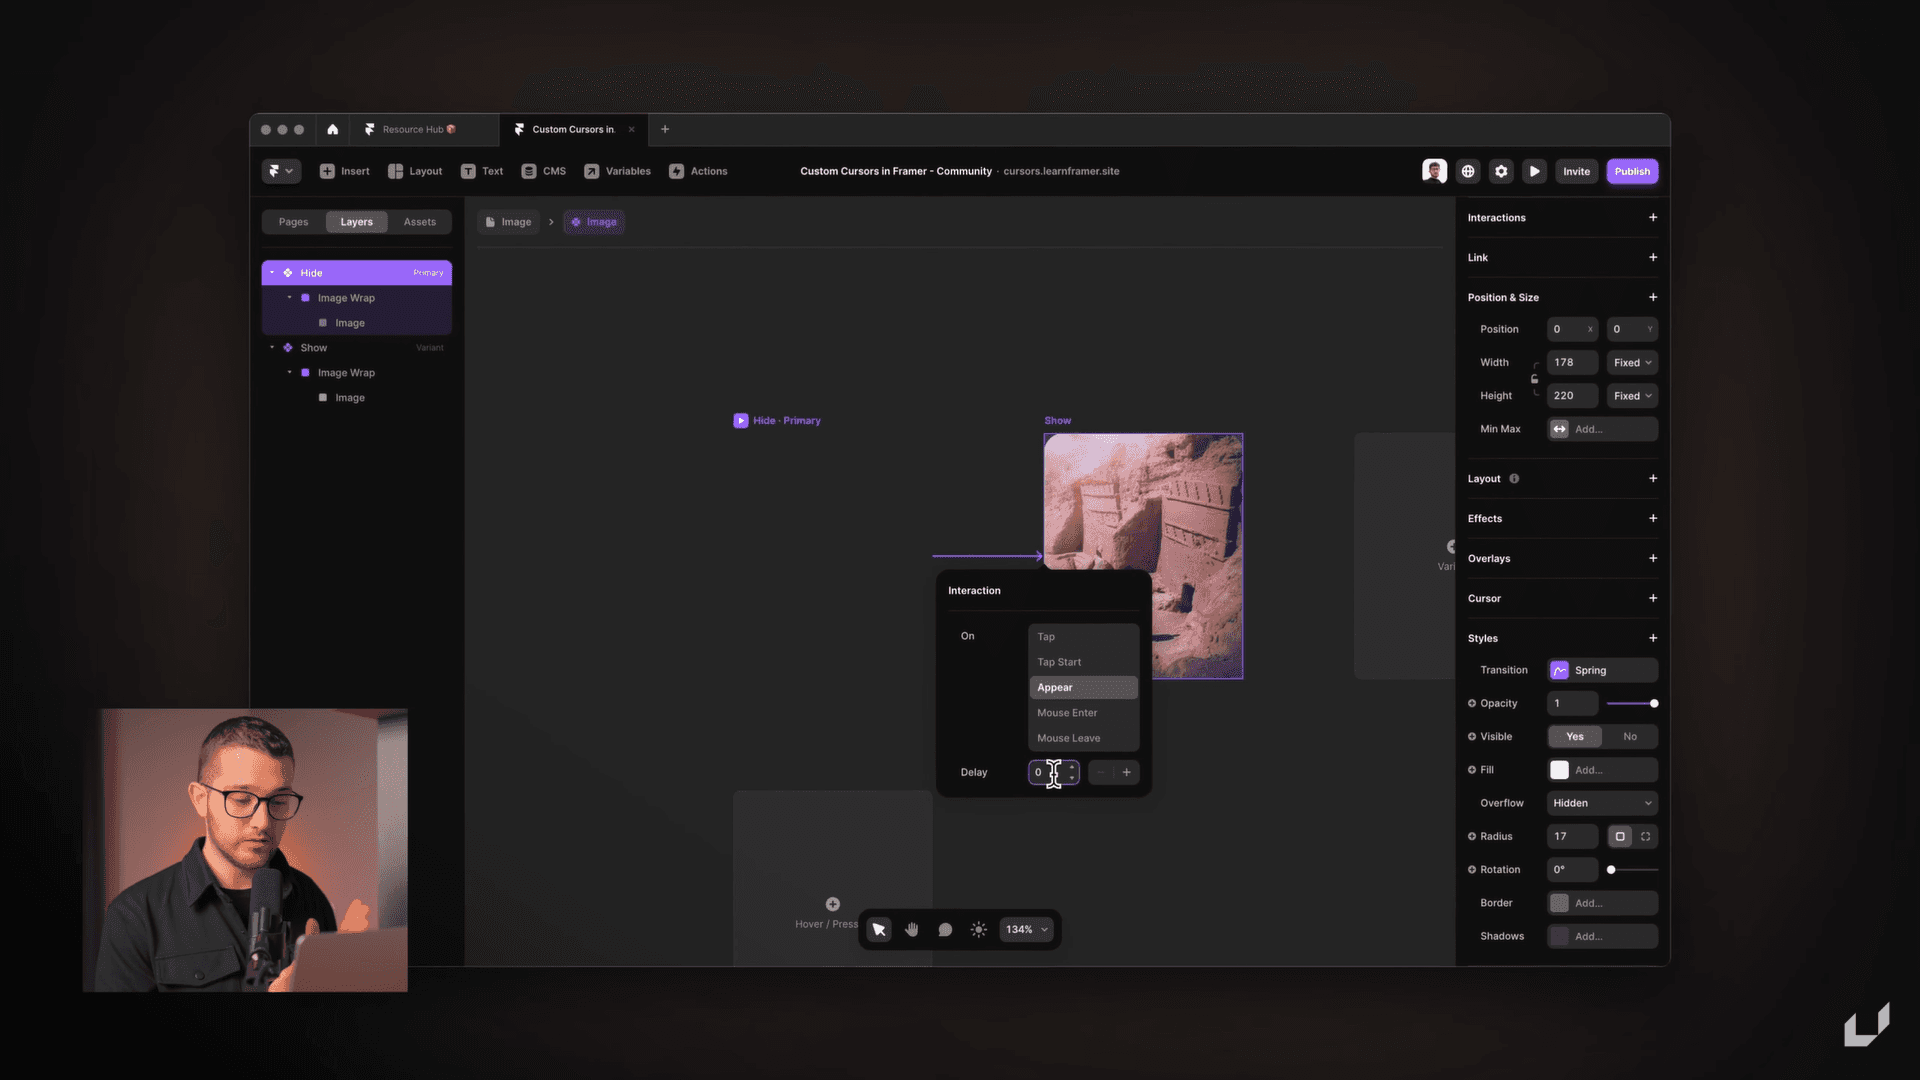Click the Invite button

pos(1576,171)
